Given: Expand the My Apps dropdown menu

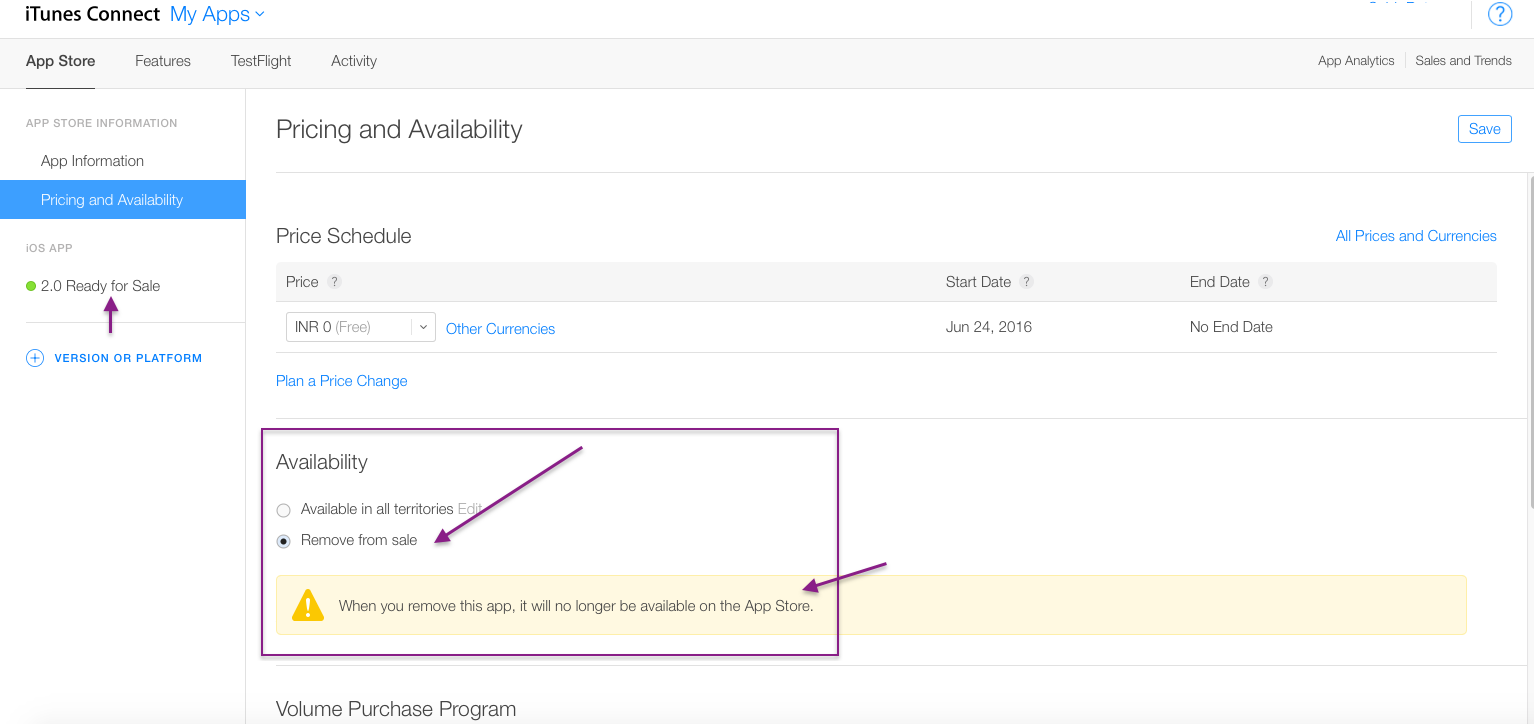Looking at the screenshot, I should point(218,14).
